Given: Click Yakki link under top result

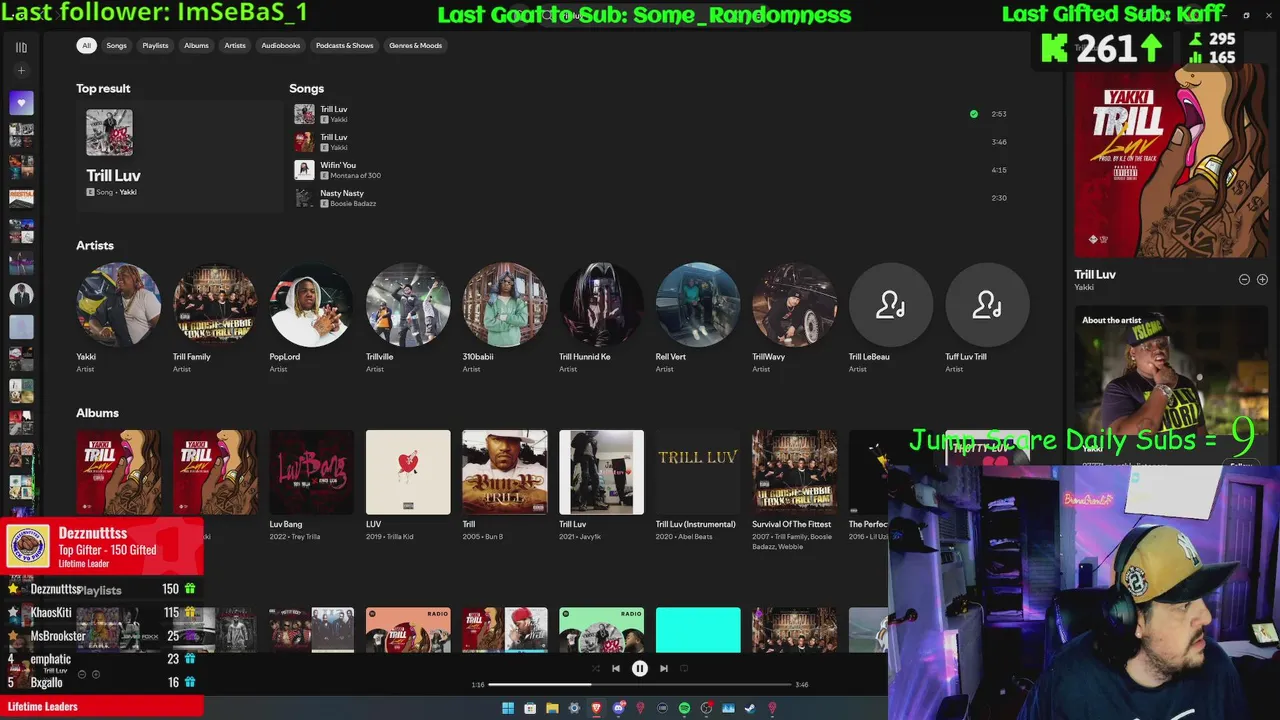Looking at the screenshot, I should pos(128,192).
